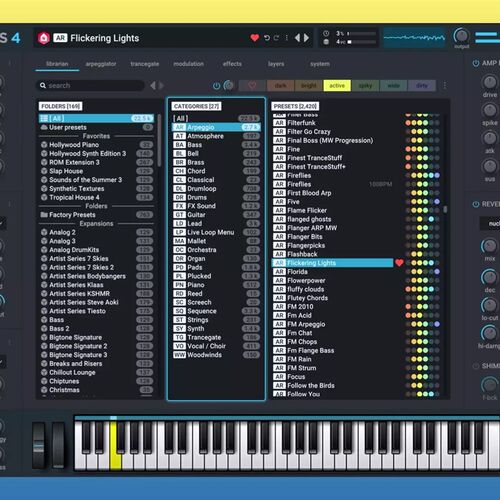The image size is (500, 500).
Task: Switch to the modulation tab
Action: [x=188, y=64]
